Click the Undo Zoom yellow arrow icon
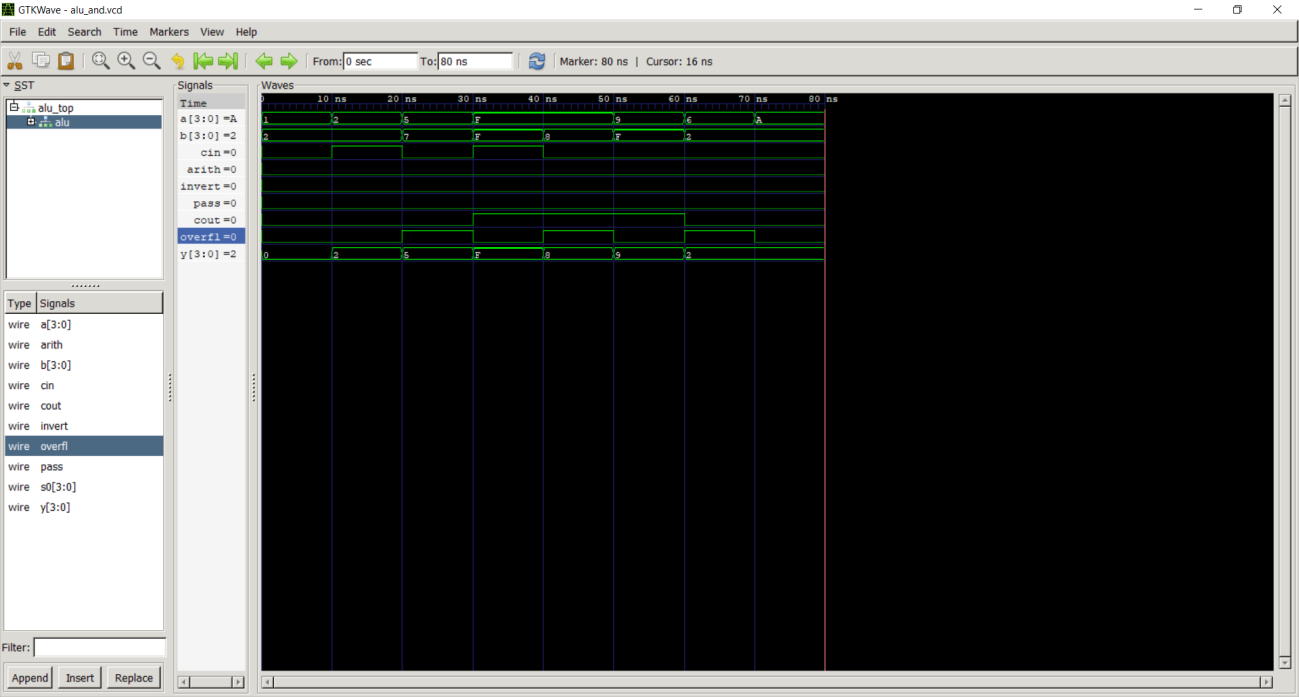The width and height of the screenshot is (1299, 697). click(178, 61)
